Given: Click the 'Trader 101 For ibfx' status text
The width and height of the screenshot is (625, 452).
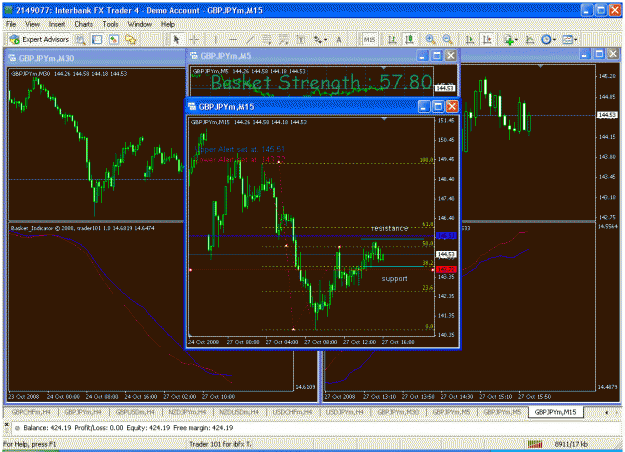Looking at the screenshot, I should pyautogui.click(x=220, y=444).
